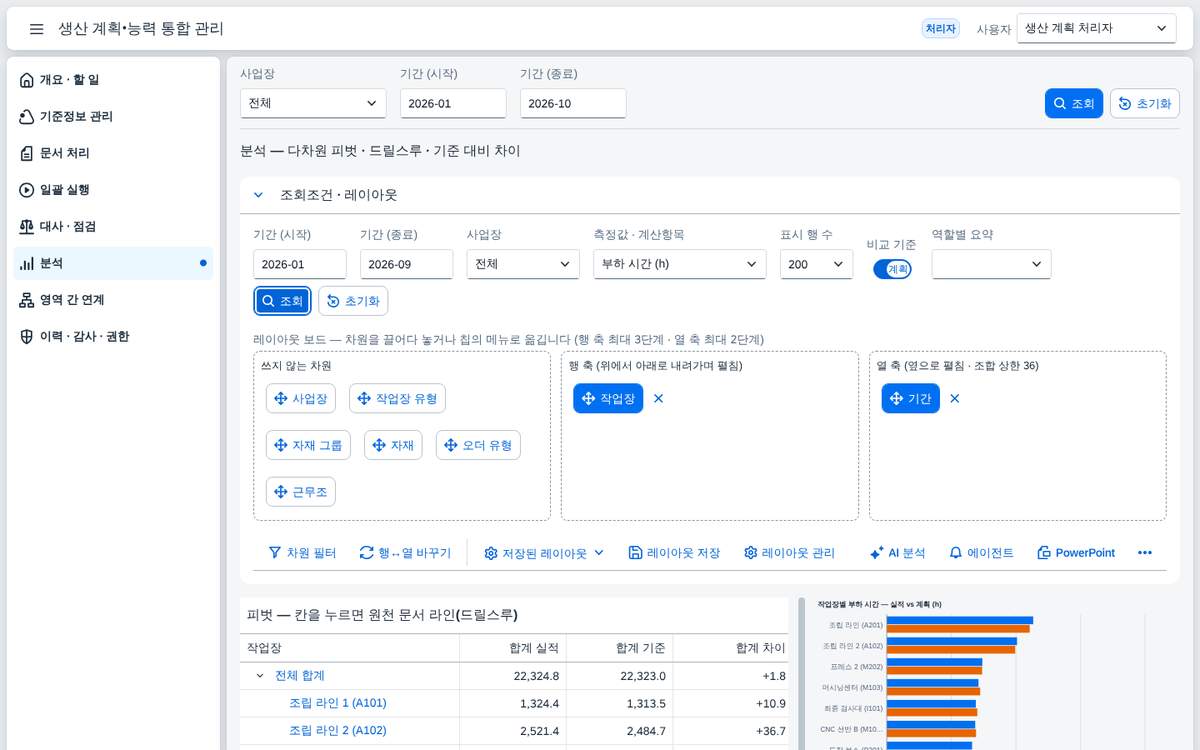
Task: Open the 사용자 role dropdown
Action: click(x=1096, y=29)
